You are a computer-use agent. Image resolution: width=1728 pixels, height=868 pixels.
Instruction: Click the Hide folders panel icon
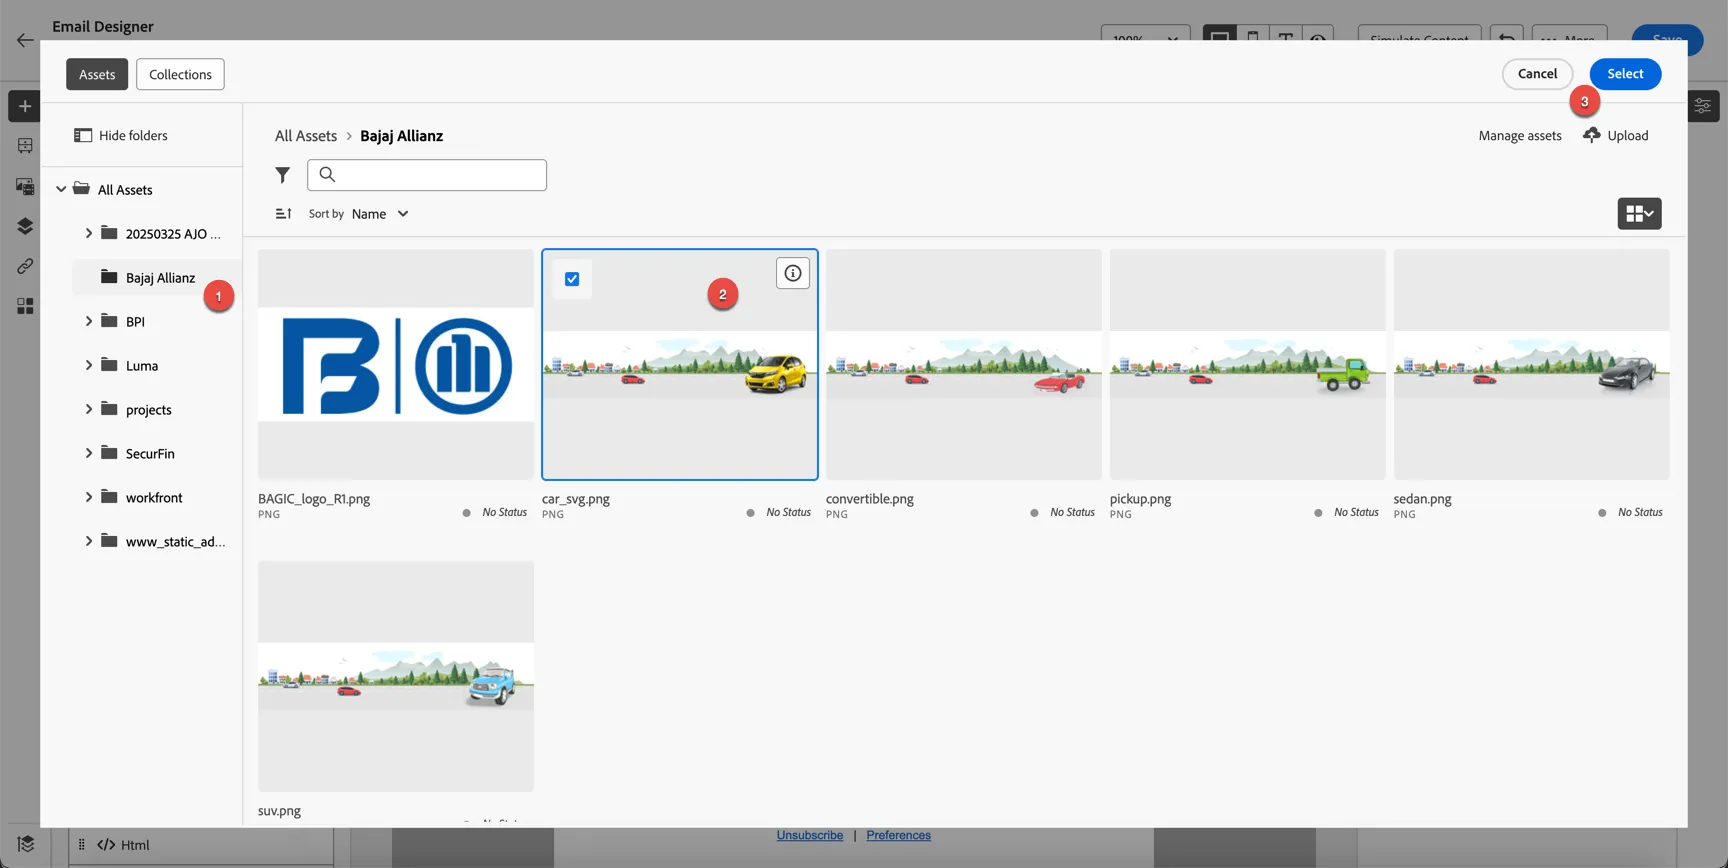83,135
